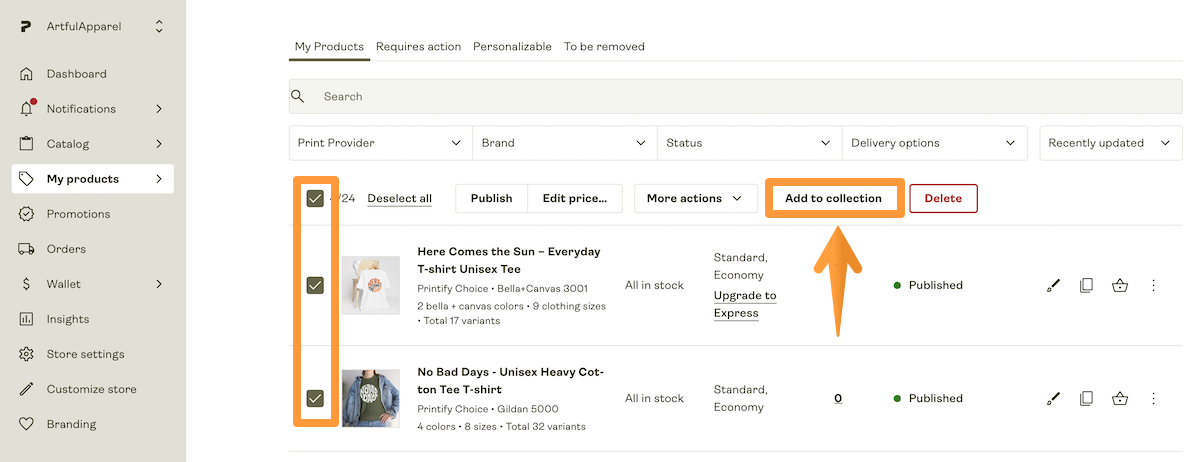Image resolution: width=1200 pixels, height=462 pixels.
Task: Click Published status of No Bad Days
Action: [x=928, y=398]
